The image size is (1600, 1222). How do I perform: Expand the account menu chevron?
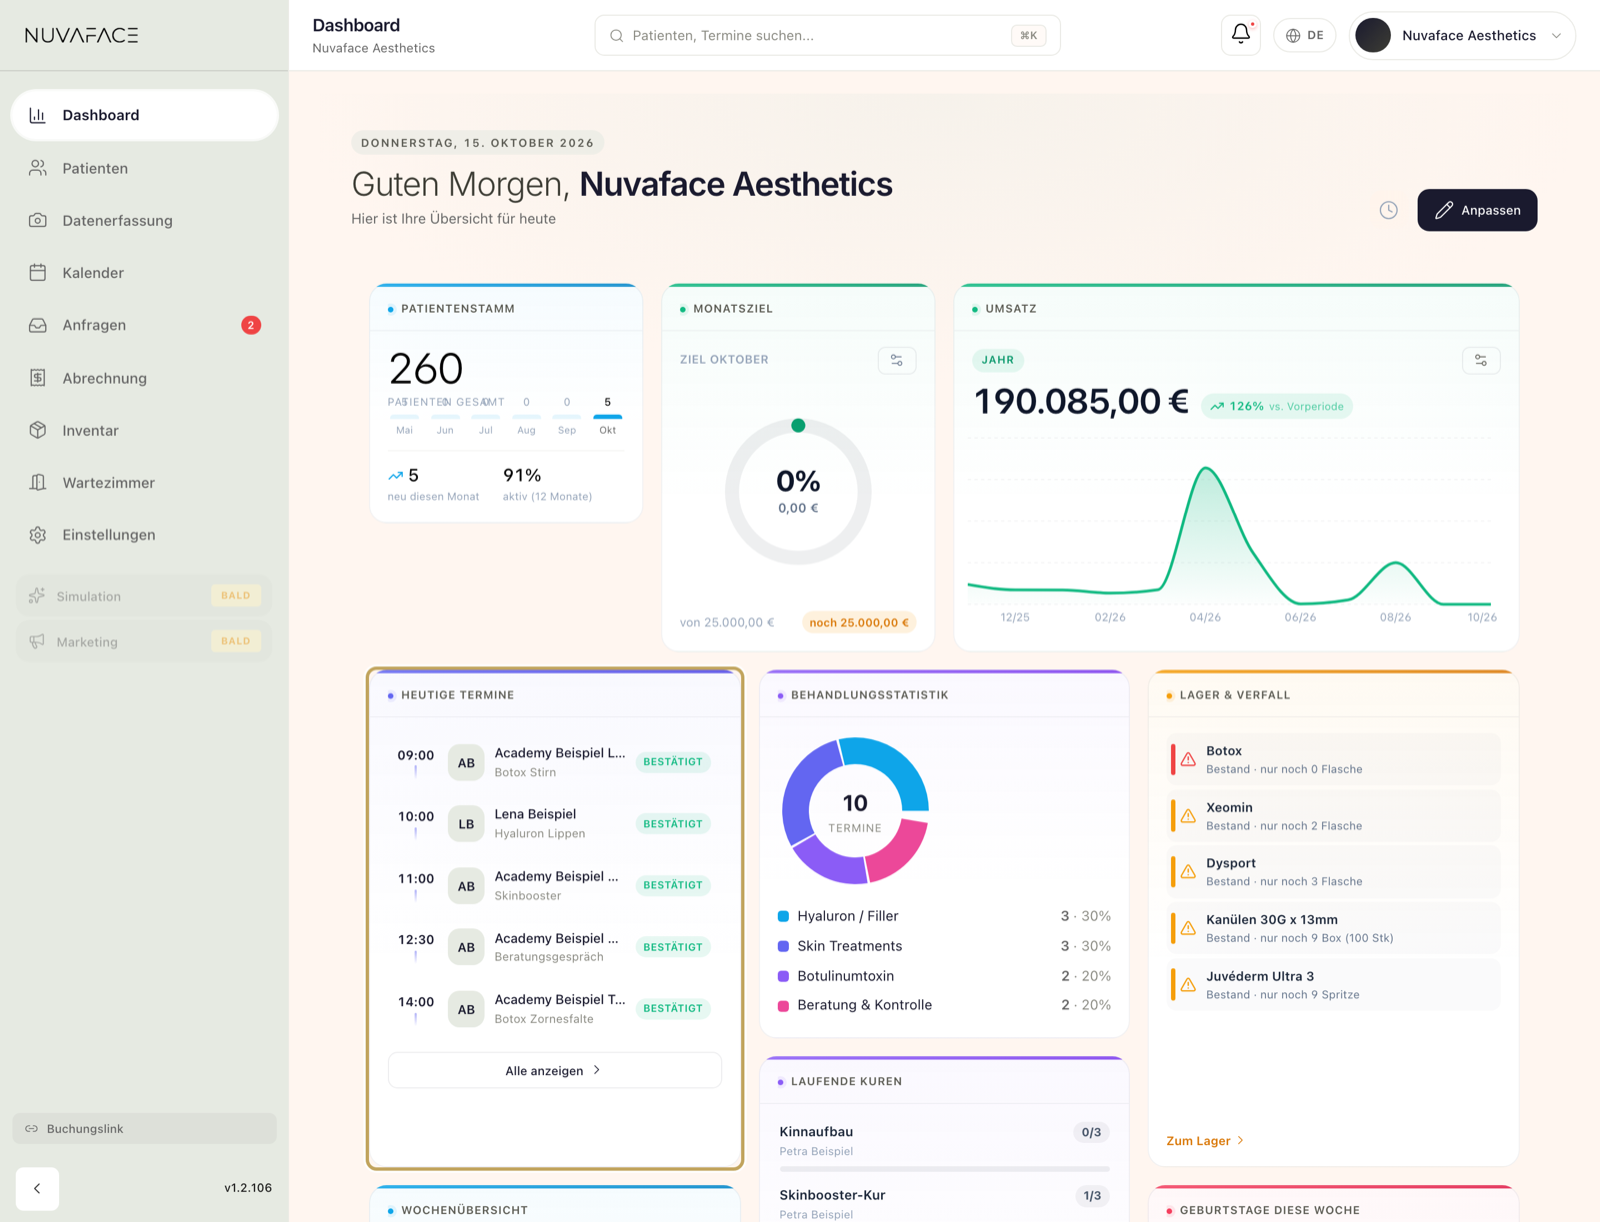[1556, 35]
